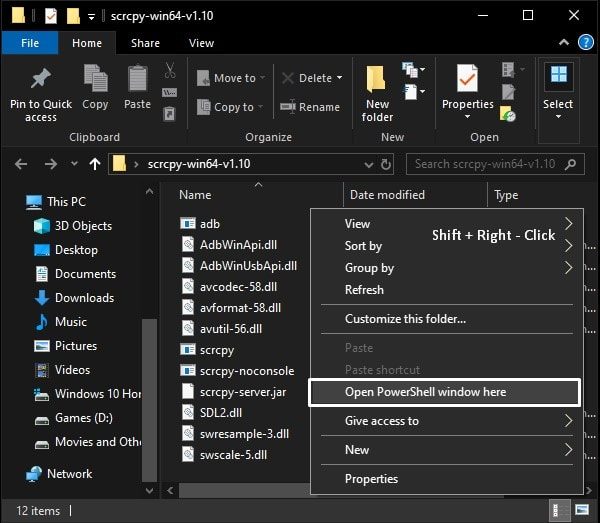The height and width of the screenshot is (523, 600).
Task: Open the Delete dropdown arrow
Action: click(x=339, y=78)
